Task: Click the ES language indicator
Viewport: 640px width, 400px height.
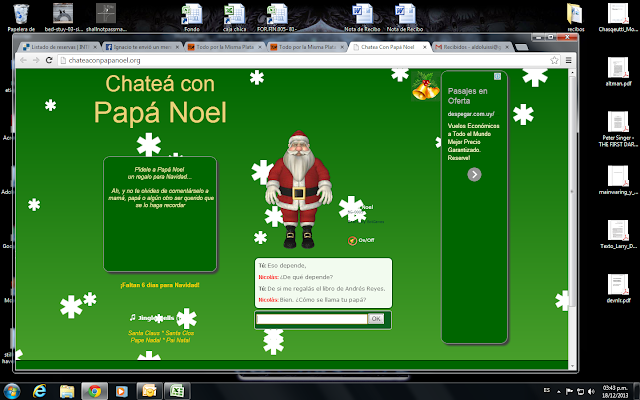Action: pos(547,391)
